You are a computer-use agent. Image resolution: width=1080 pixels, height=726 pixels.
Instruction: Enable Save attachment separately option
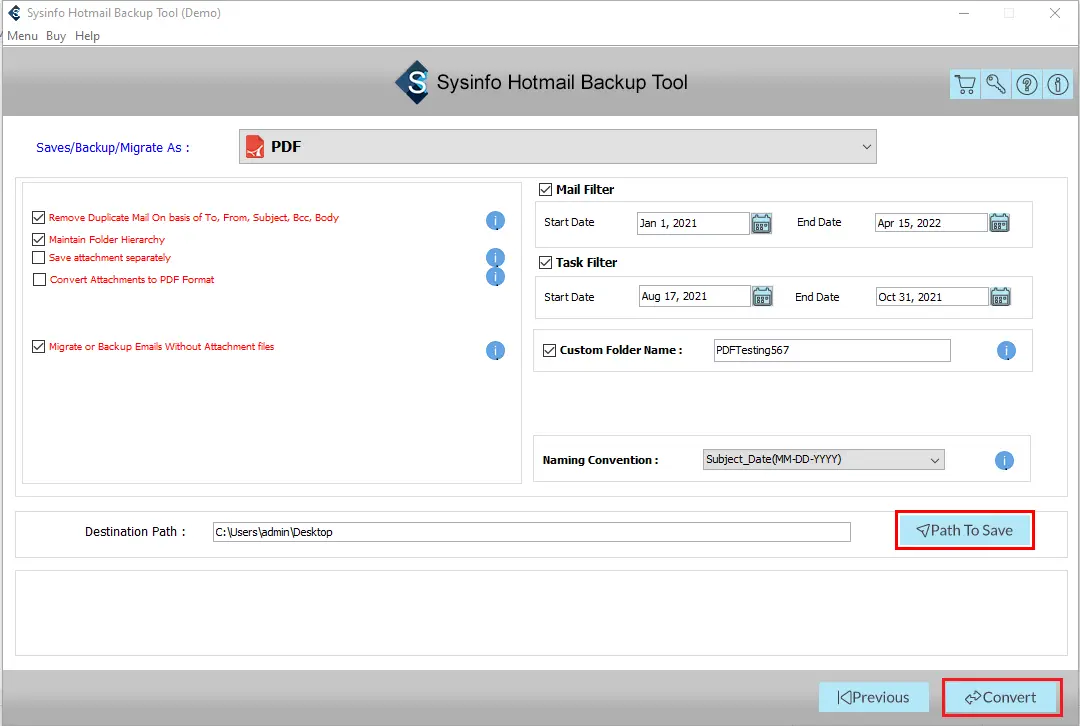click(x=39, y=258)
